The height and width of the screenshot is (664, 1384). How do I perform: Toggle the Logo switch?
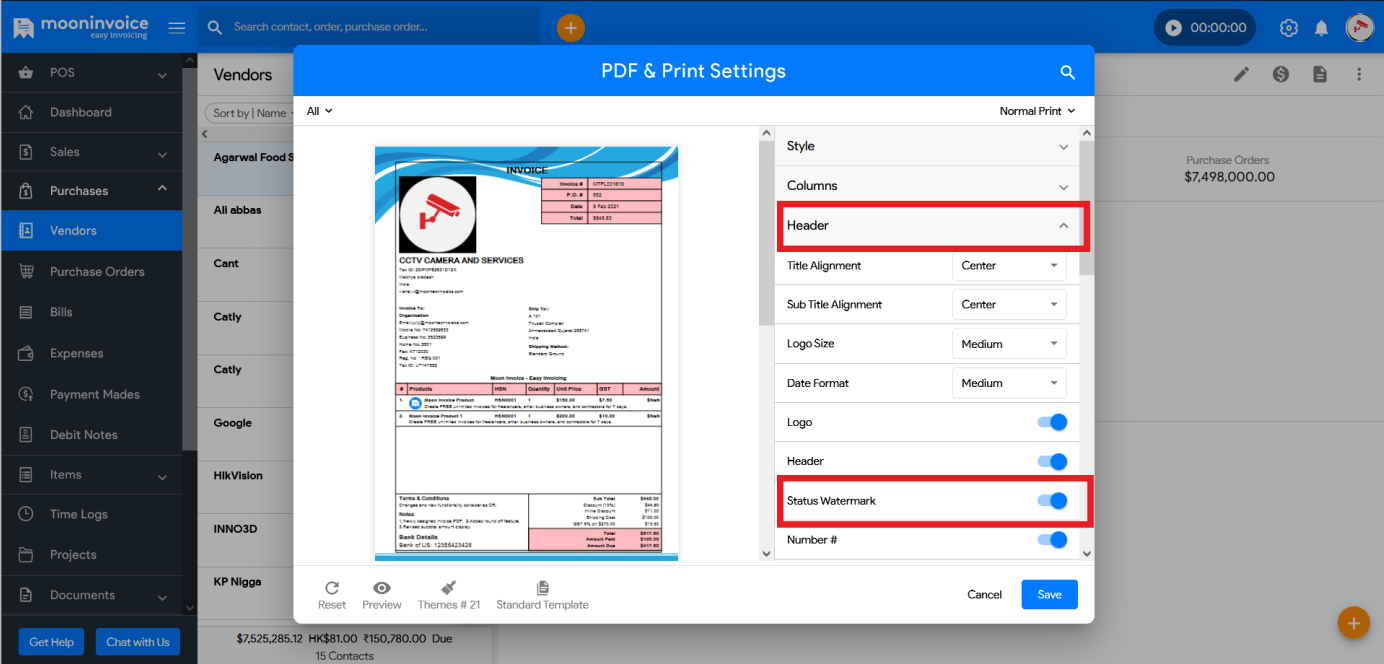[x=1053, y=422]
